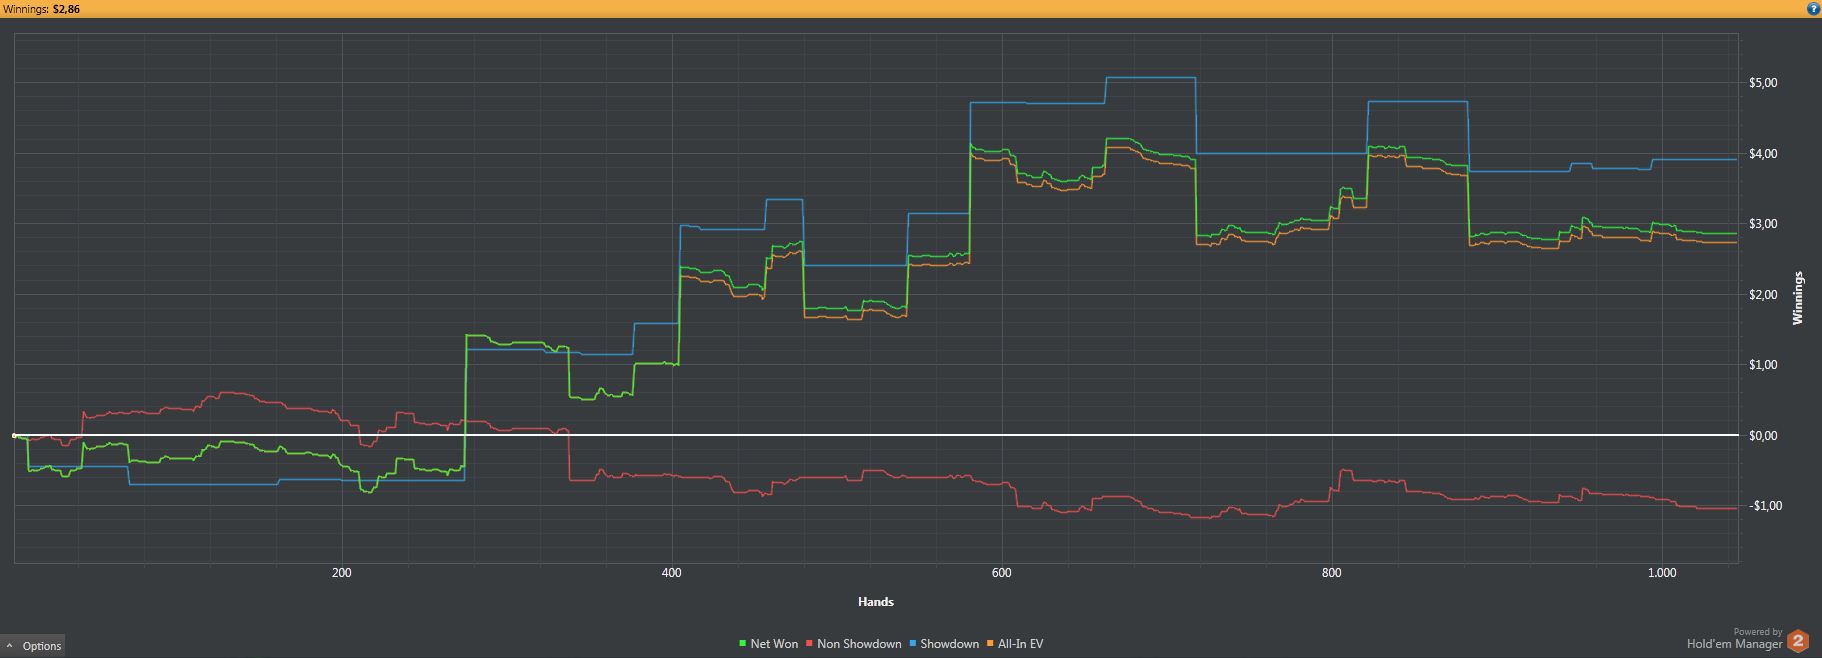This screenshot has width=1822, height=658.
Task: Expand the Options panel using its chevron arrow
Action: pyautogui.click(x=10, y=646)
